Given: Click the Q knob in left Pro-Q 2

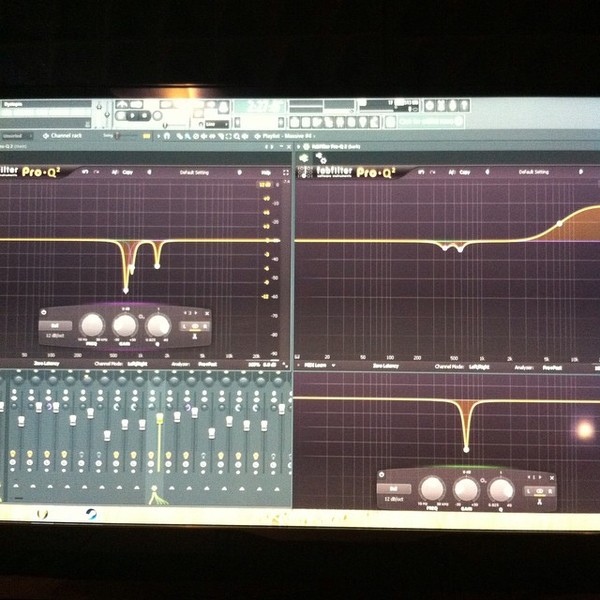Looking at the screenshot, I should click(x=158, y=326).
